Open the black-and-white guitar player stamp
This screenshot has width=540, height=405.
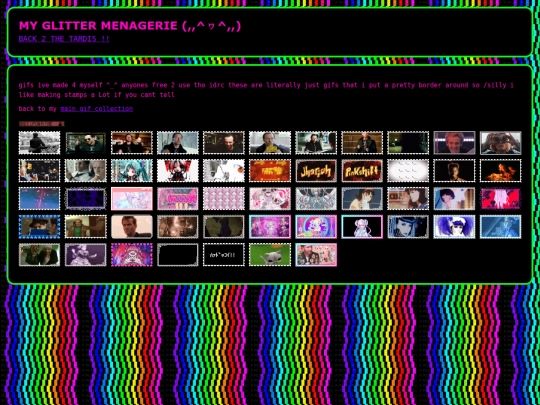39,143
